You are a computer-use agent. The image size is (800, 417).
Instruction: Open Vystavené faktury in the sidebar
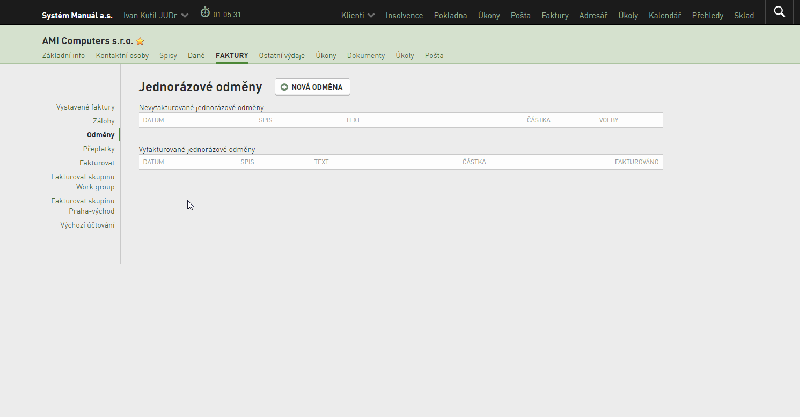tap(85, 107)
